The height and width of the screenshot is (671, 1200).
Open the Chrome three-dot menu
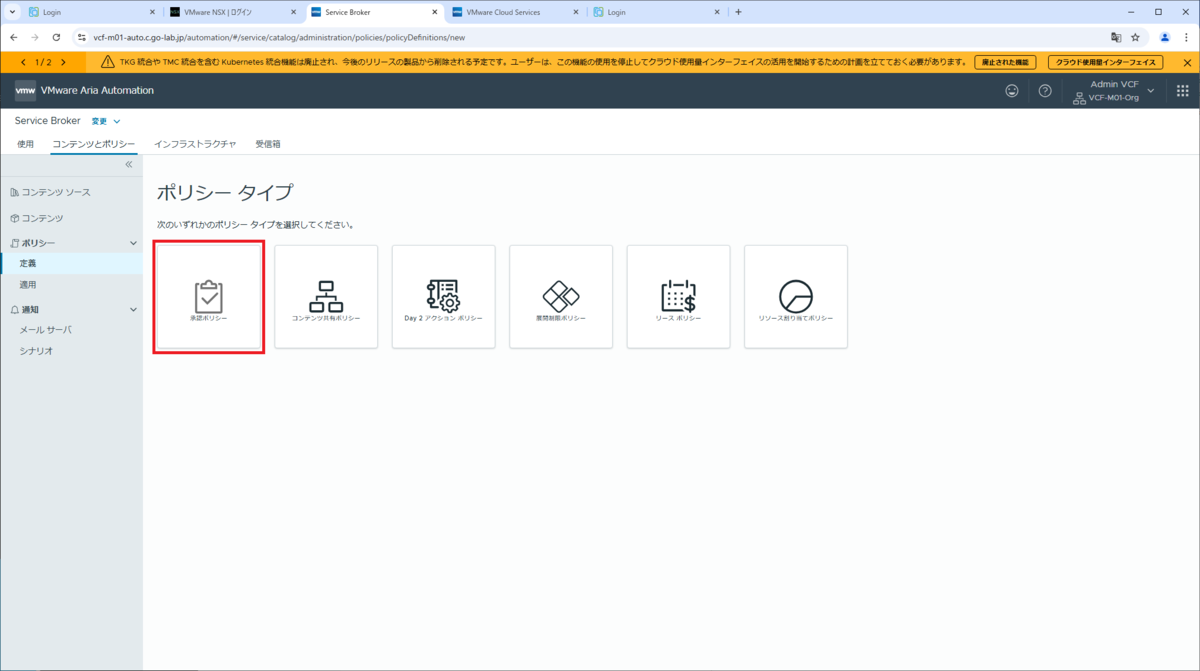pyautogui.click(x=1186, y=37)
